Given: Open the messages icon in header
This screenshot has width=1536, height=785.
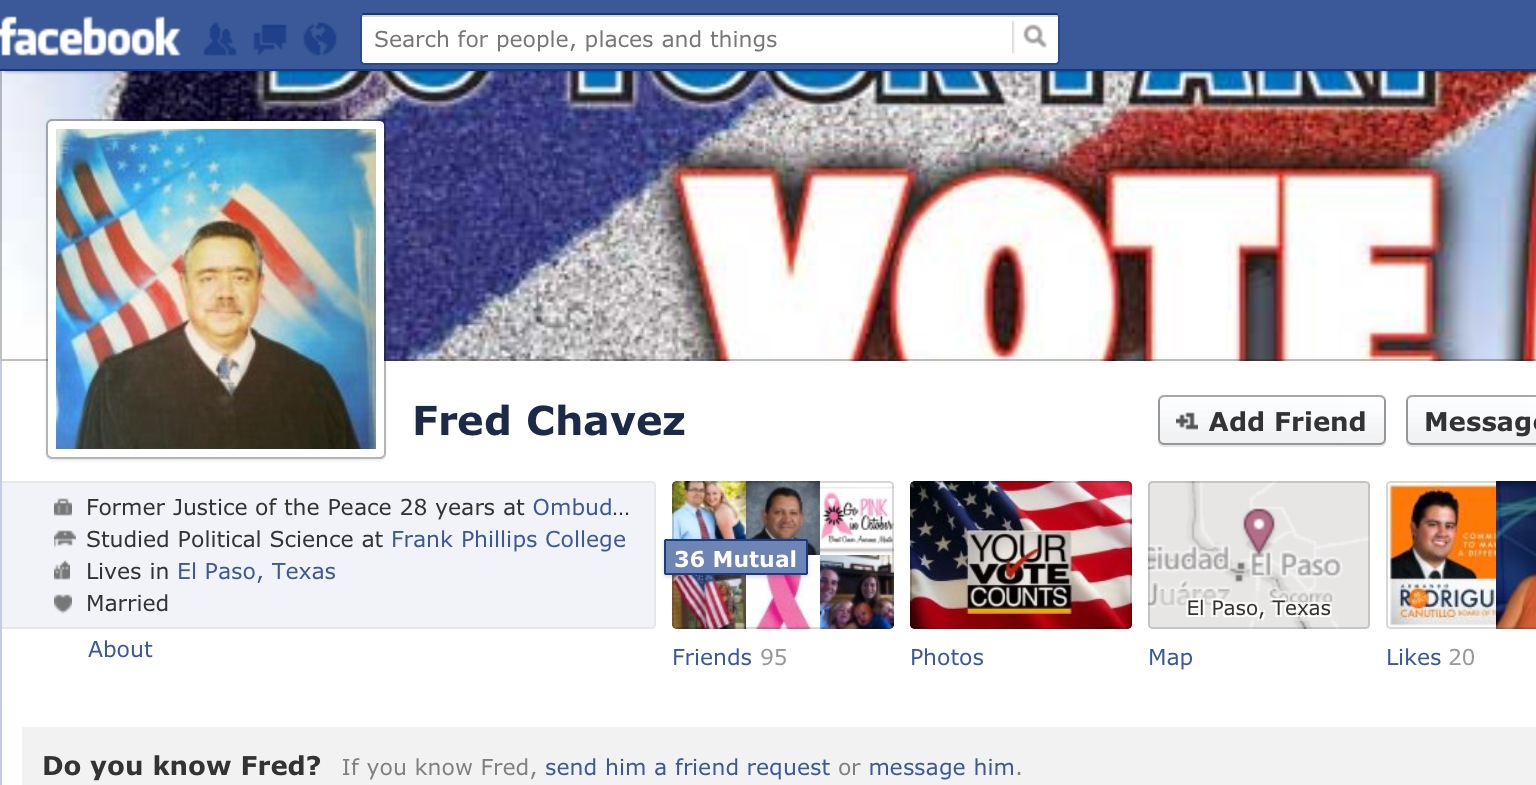Looking at the screenshot, I should click(270, 40).
